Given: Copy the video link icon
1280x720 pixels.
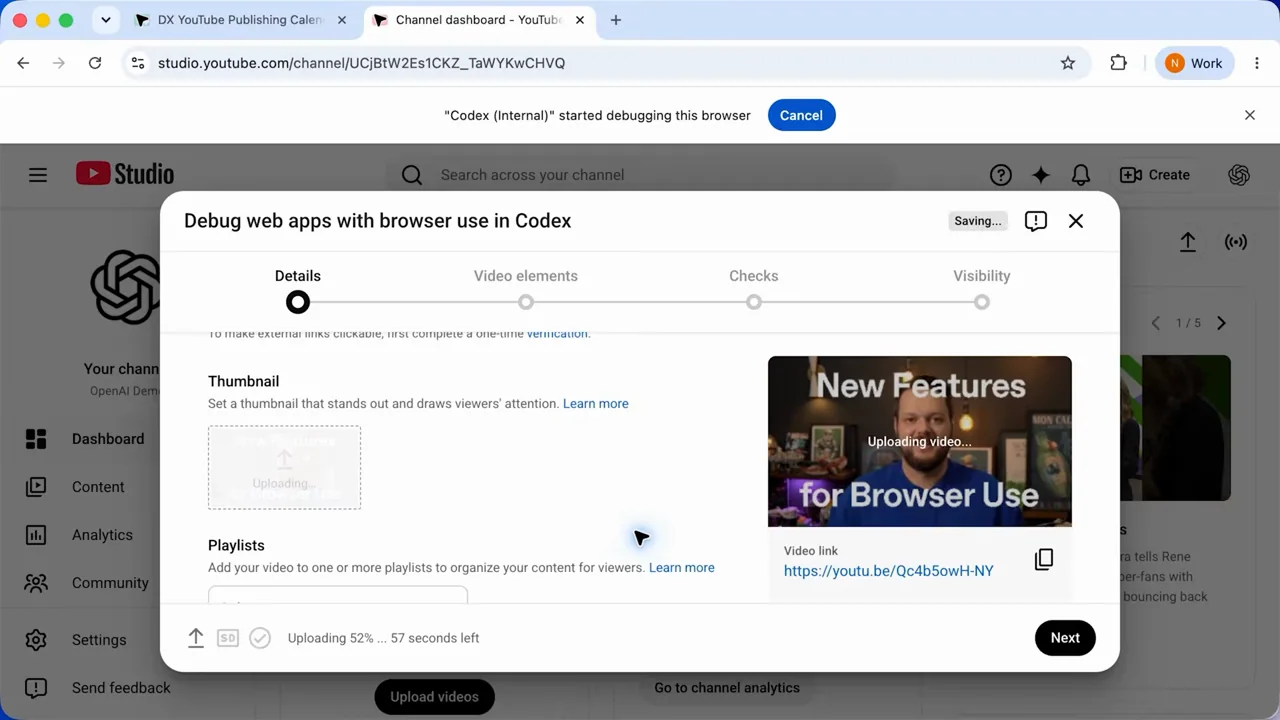Looking at the screenshot, I should [x=1044, y=560].
